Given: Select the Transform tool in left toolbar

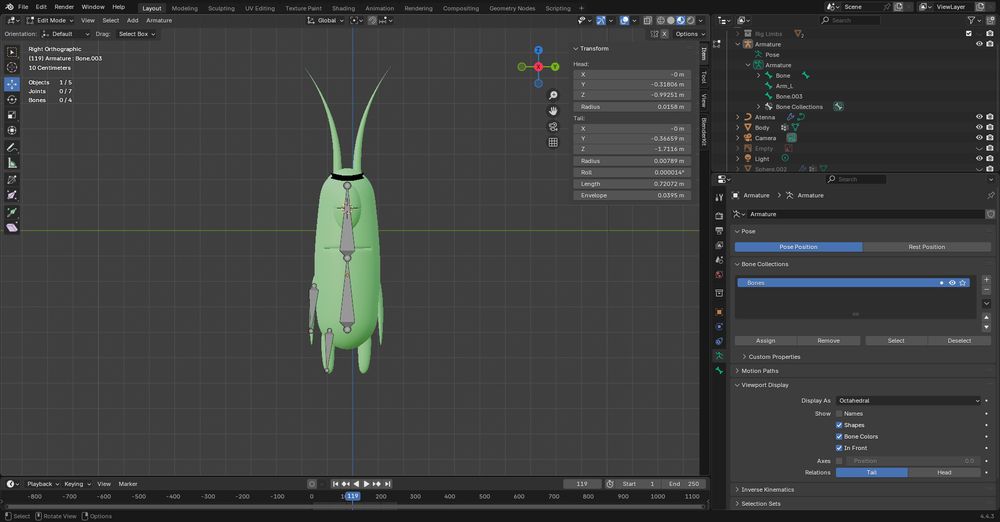Looking at the screenshot, I should click(x=12, y=130).
